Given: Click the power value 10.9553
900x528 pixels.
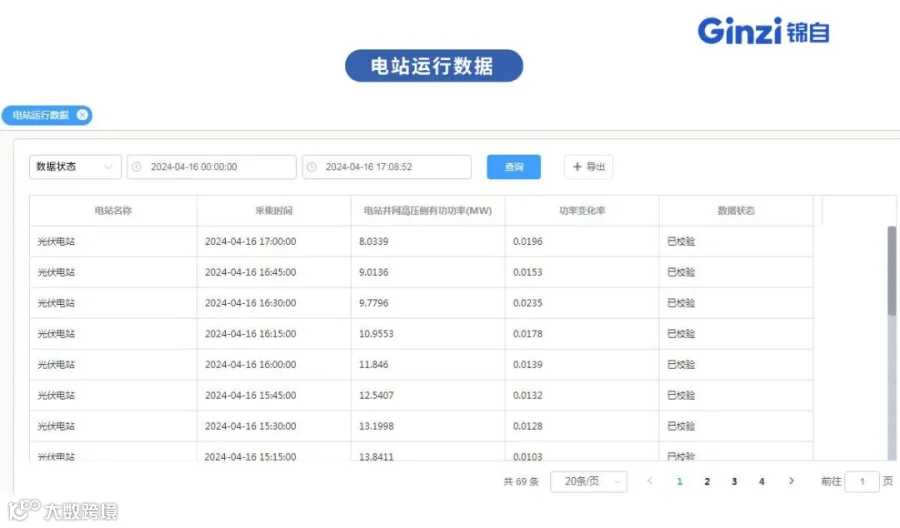Looking at the screenshot, I should [376, 333].
